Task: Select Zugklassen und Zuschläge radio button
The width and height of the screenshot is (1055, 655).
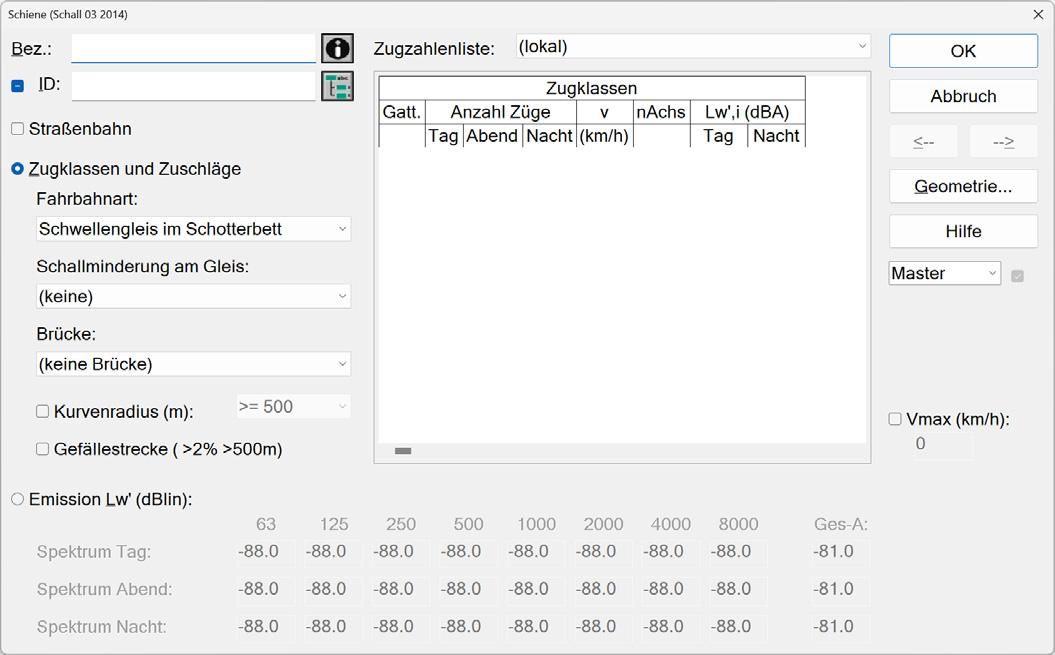Action: [17, 169]
